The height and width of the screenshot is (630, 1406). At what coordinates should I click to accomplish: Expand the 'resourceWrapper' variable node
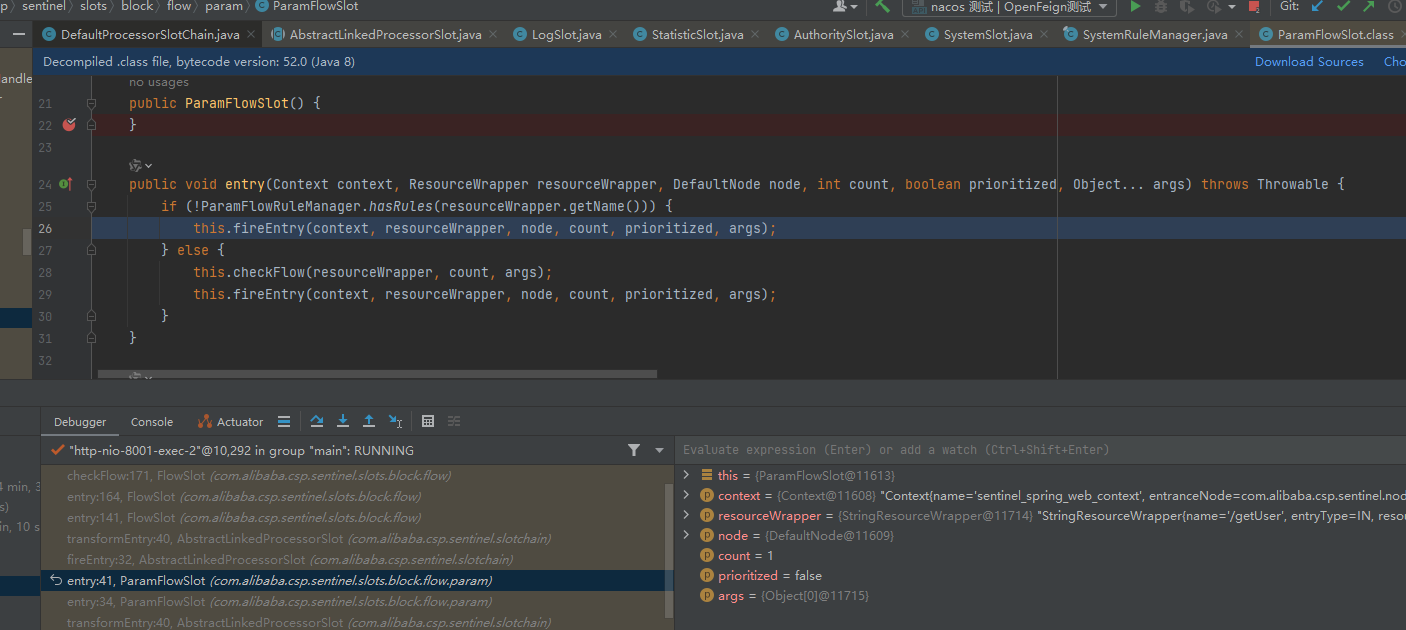coord(686,515)
